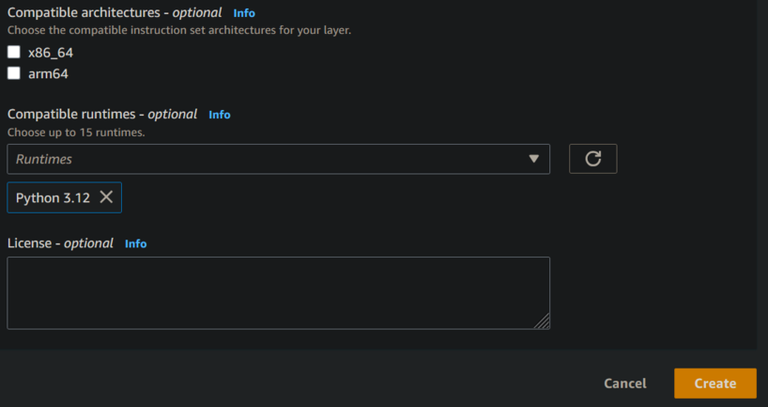Enable the x86_64 architecture checkbox
768x407 pixels.
pyautogui.click(x=14, y=52)
